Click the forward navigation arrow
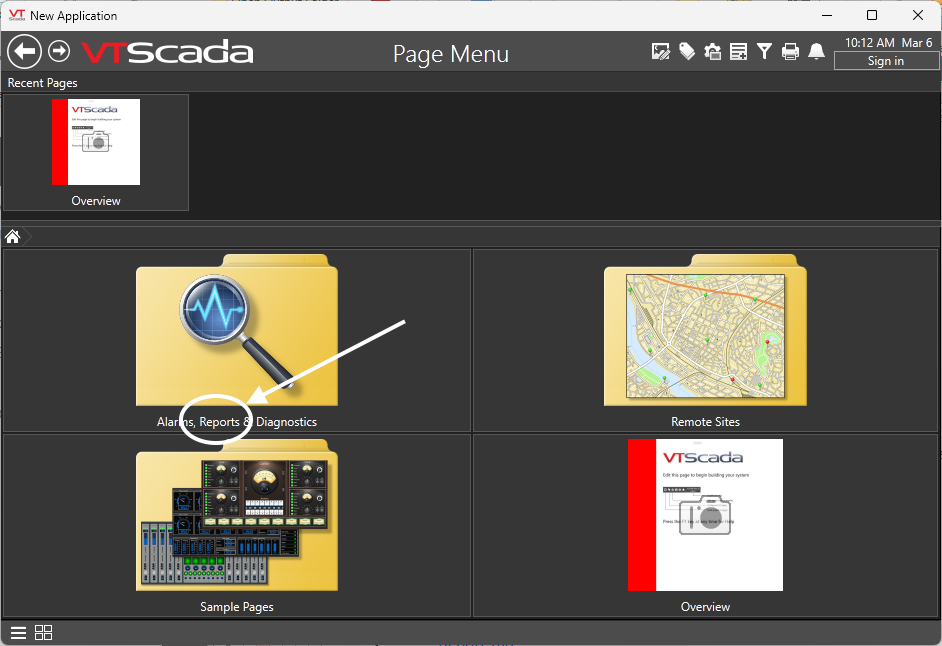Viewport: 942px width, 646px height. coord(59,51)
